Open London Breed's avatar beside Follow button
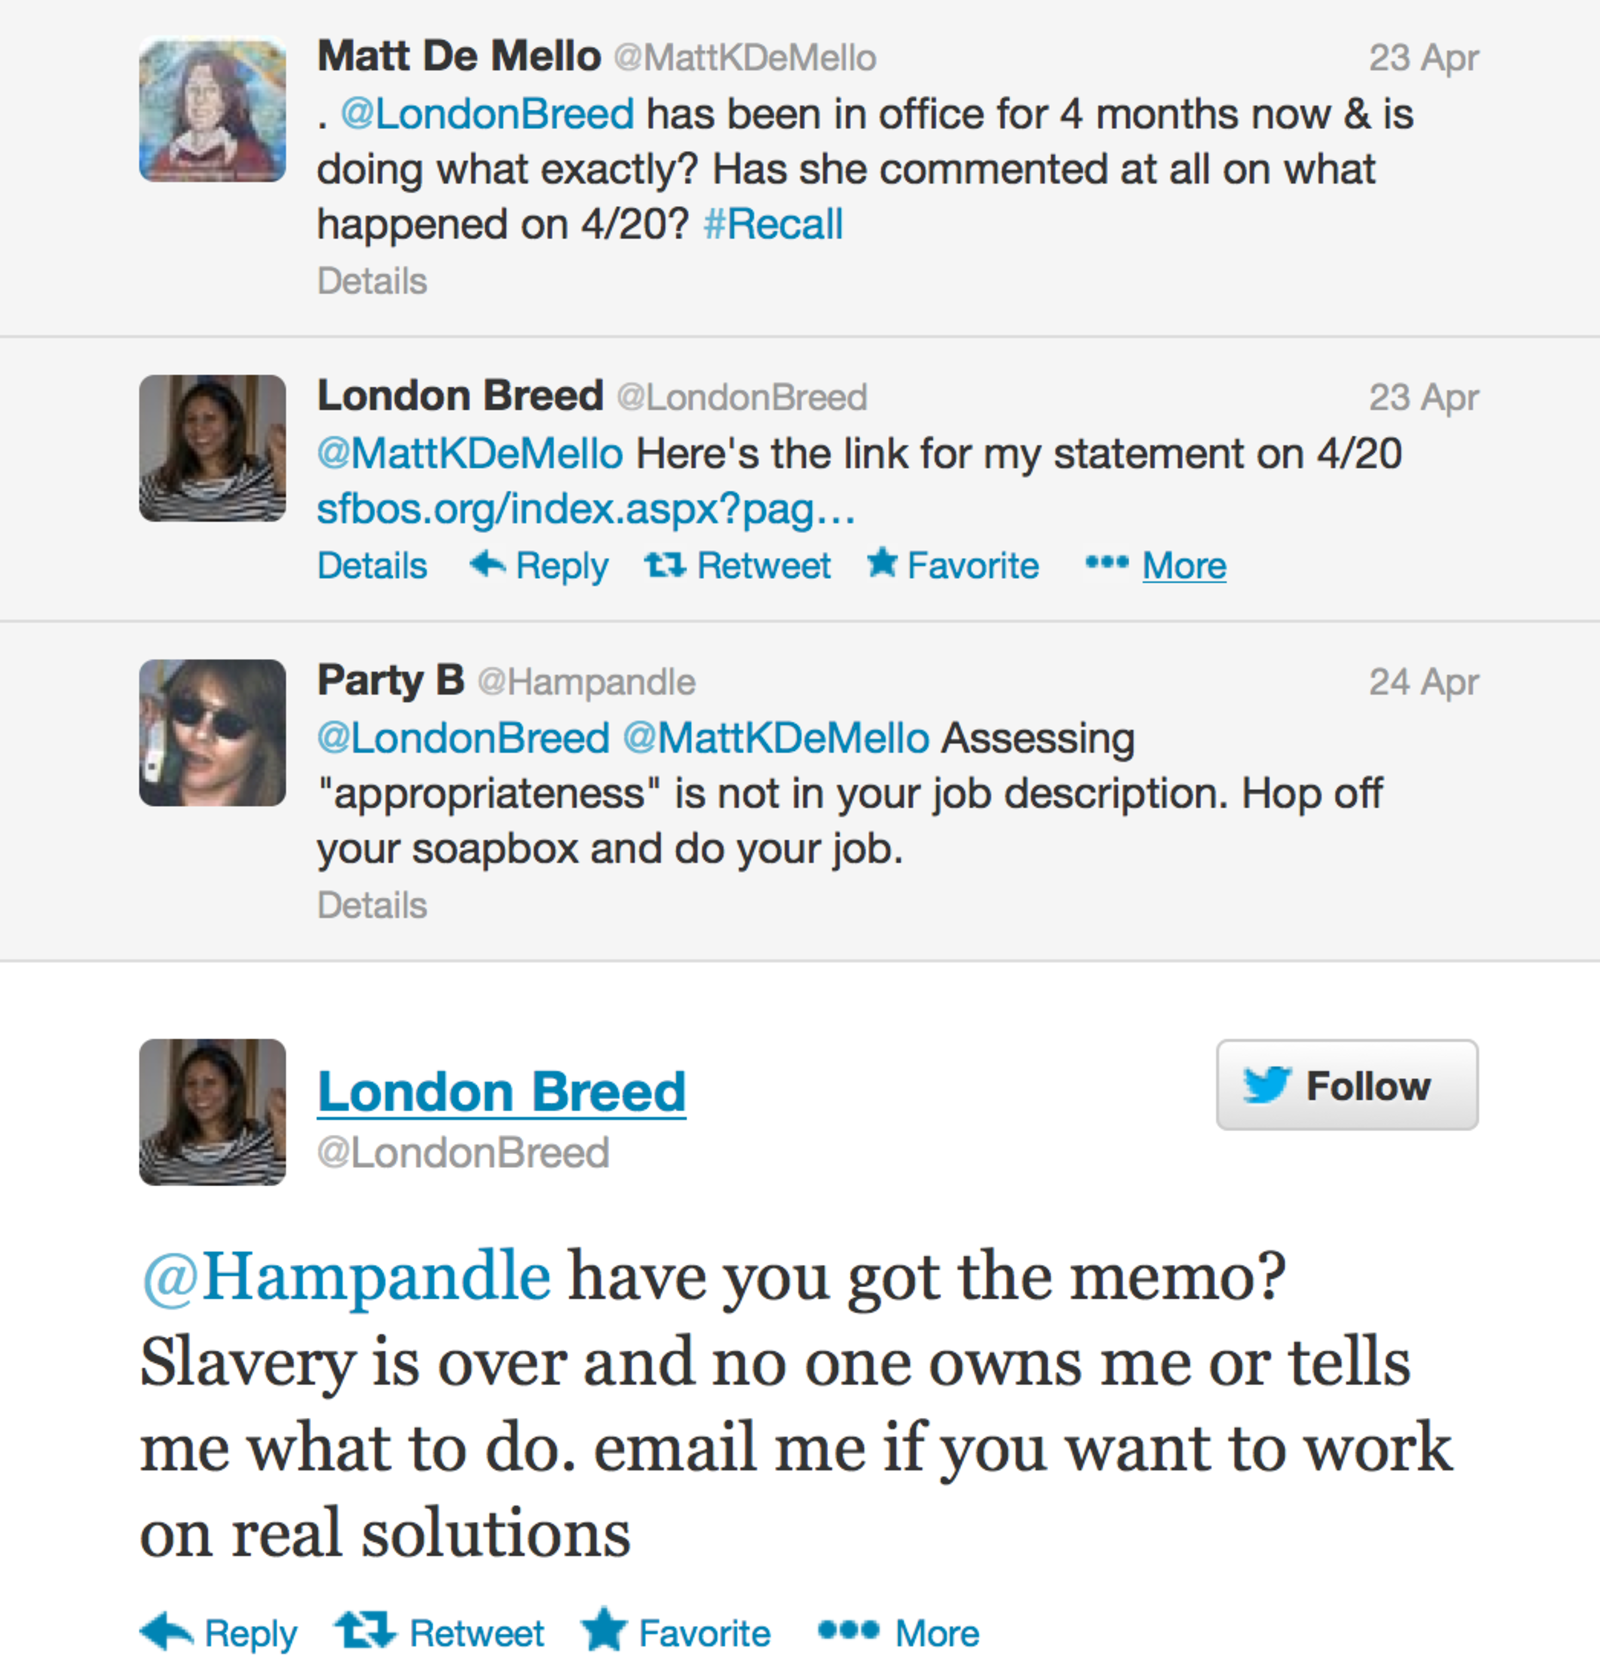 tap(212, 1112)
